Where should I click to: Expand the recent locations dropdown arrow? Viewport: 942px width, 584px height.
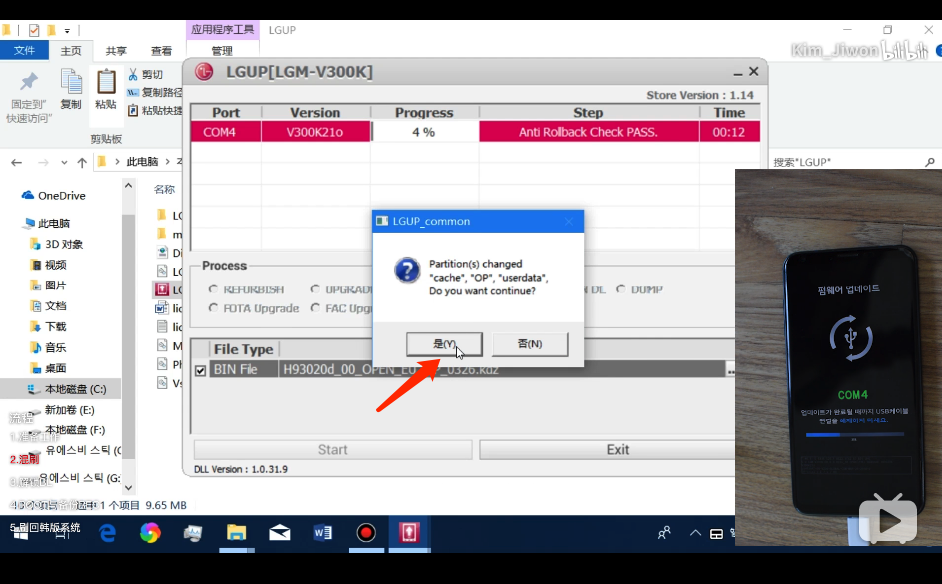tap(64, 162)
